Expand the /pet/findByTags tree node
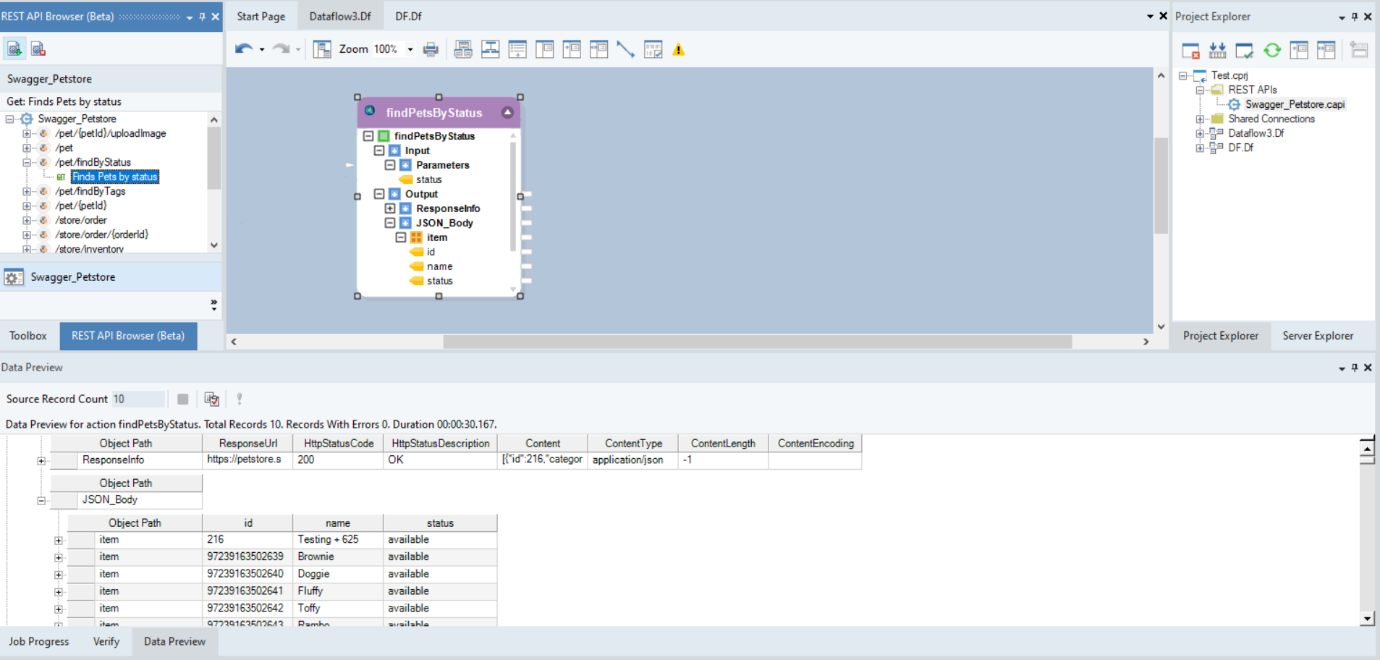The width and height of the screenshot is (1380, 660). pyautogui.click(x=28, y=190)
